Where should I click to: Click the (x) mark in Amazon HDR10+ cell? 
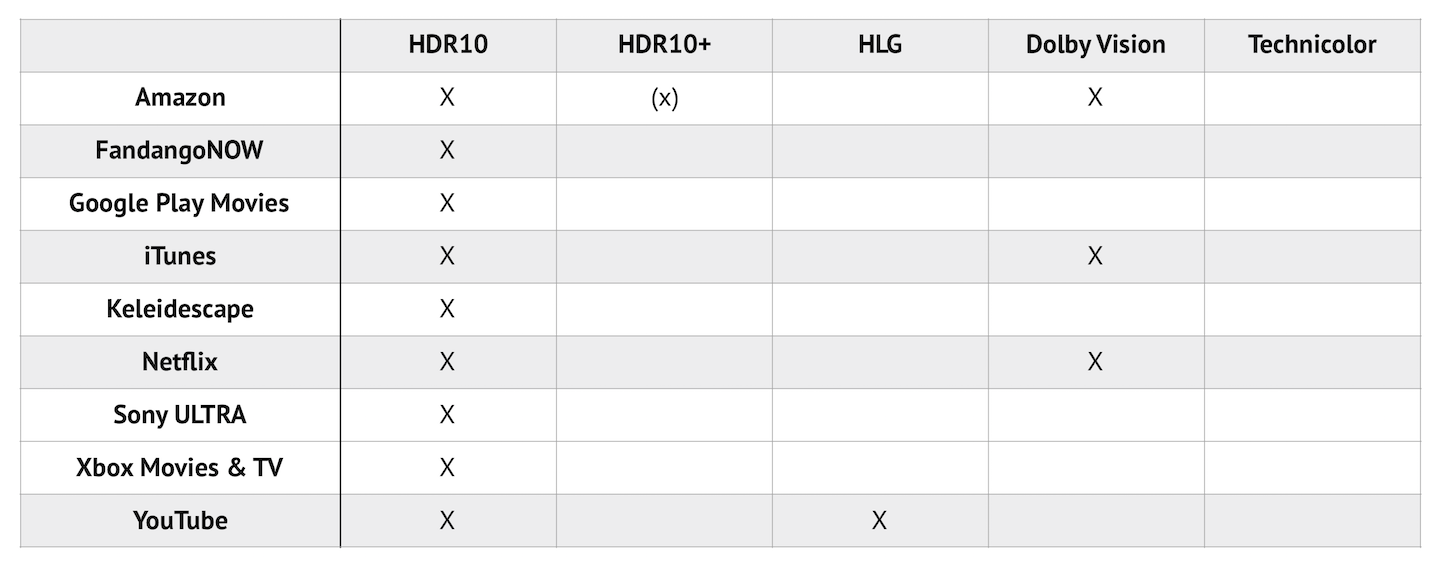coord(664,98)
